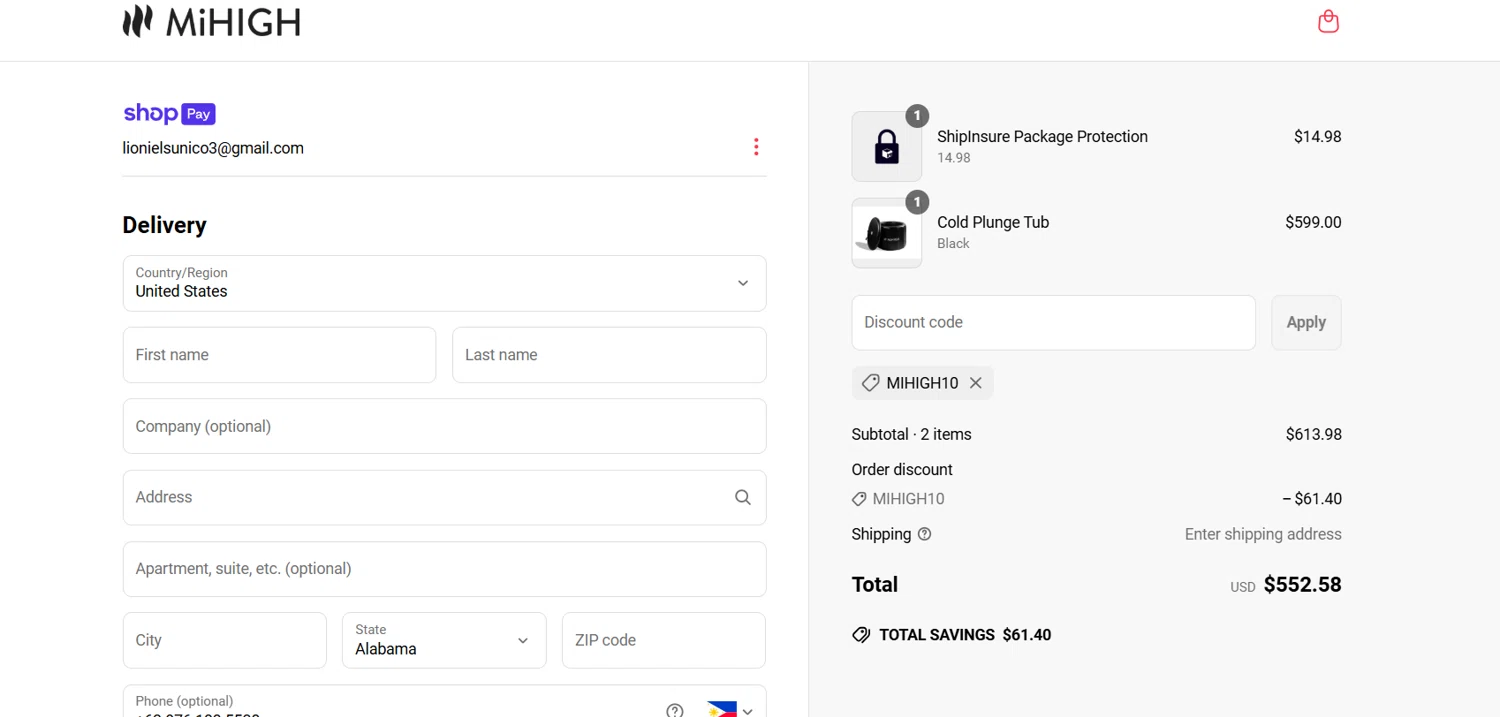Click the tag icon in MIHIGH10 chip
1500x717 pixels.
(870, 383)
